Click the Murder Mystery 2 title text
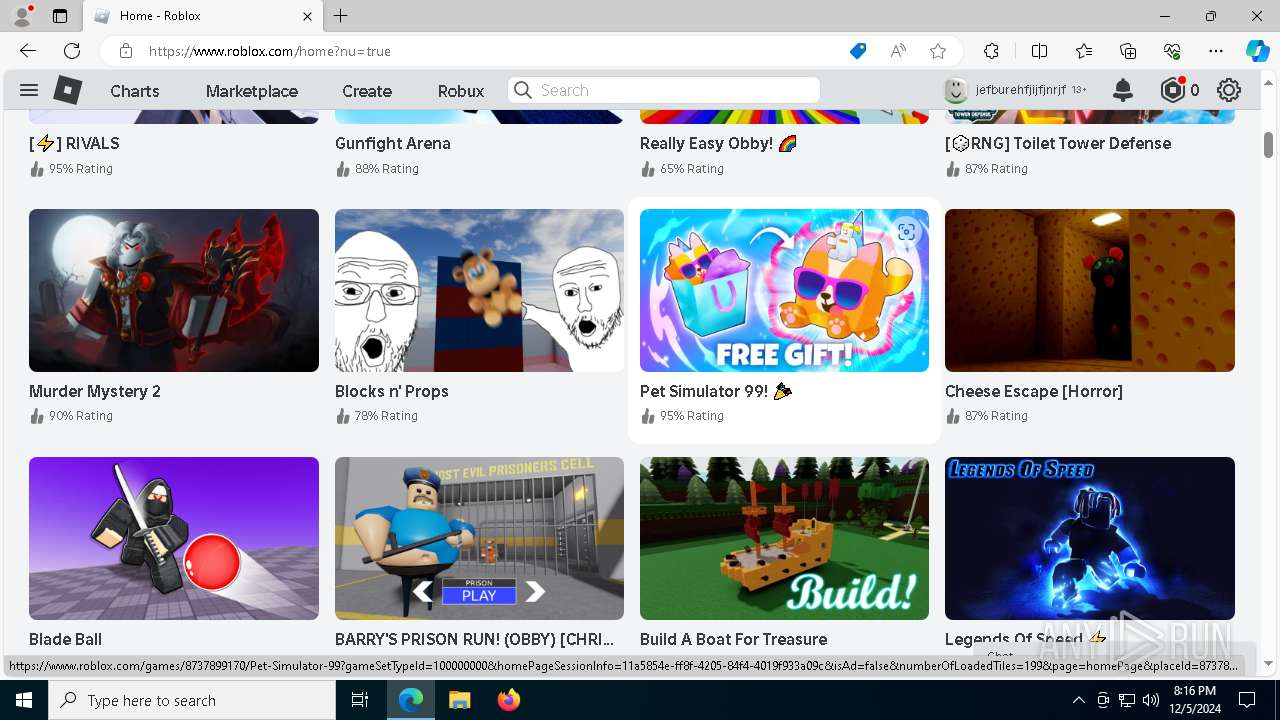Image resolution: width=1280 pixels, height=720 pixels. (95, 391)
